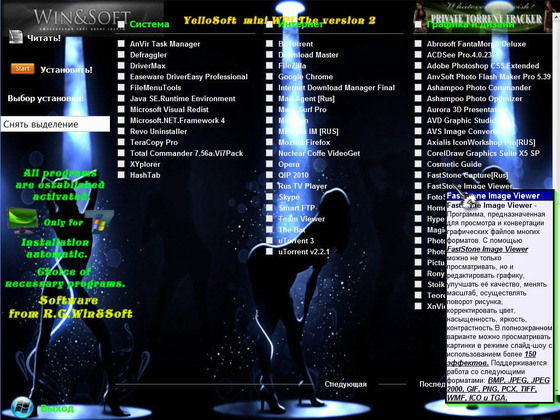Check the Revo Uninstaller checkbox
The image size is (560, 420).
coord(121,131)
